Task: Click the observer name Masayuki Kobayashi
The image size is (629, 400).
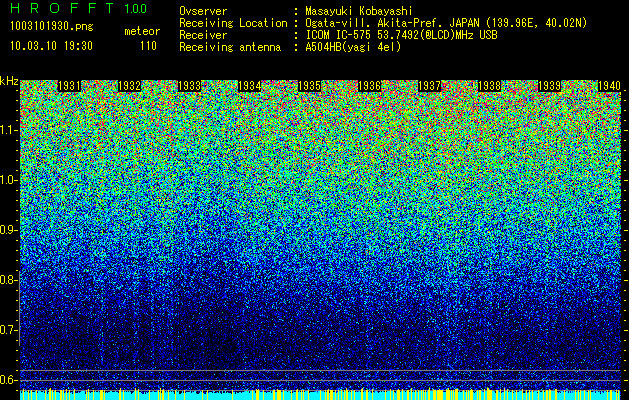Action: point(359,11)
